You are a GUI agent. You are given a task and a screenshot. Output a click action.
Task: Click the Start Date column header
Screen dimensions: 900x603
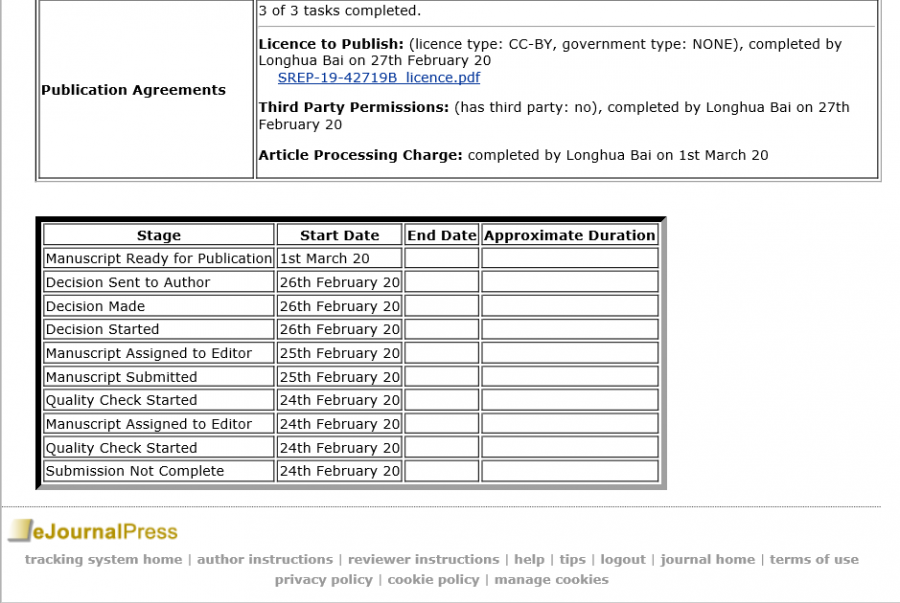pyautogui.click(x=339, y=235)
